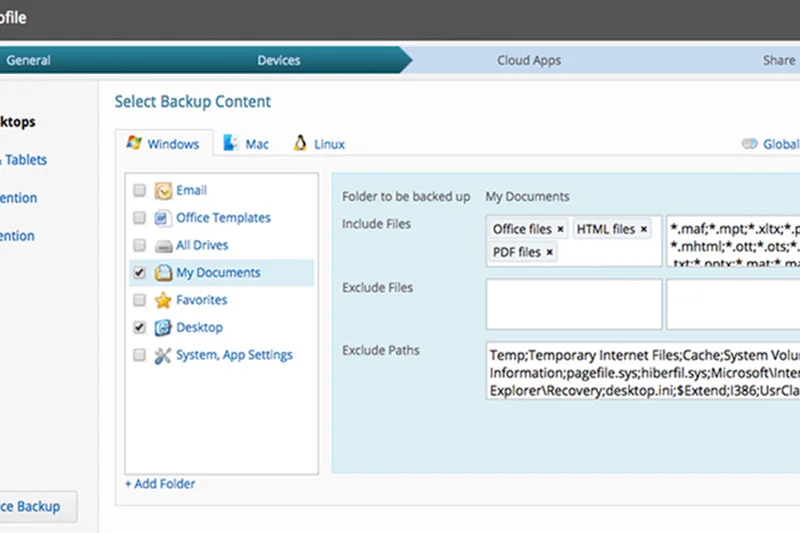Image resolution: width=800 pixels, height=533 pixels.
Task: Go to the Cloud Apps step
Action: point(529,60)
